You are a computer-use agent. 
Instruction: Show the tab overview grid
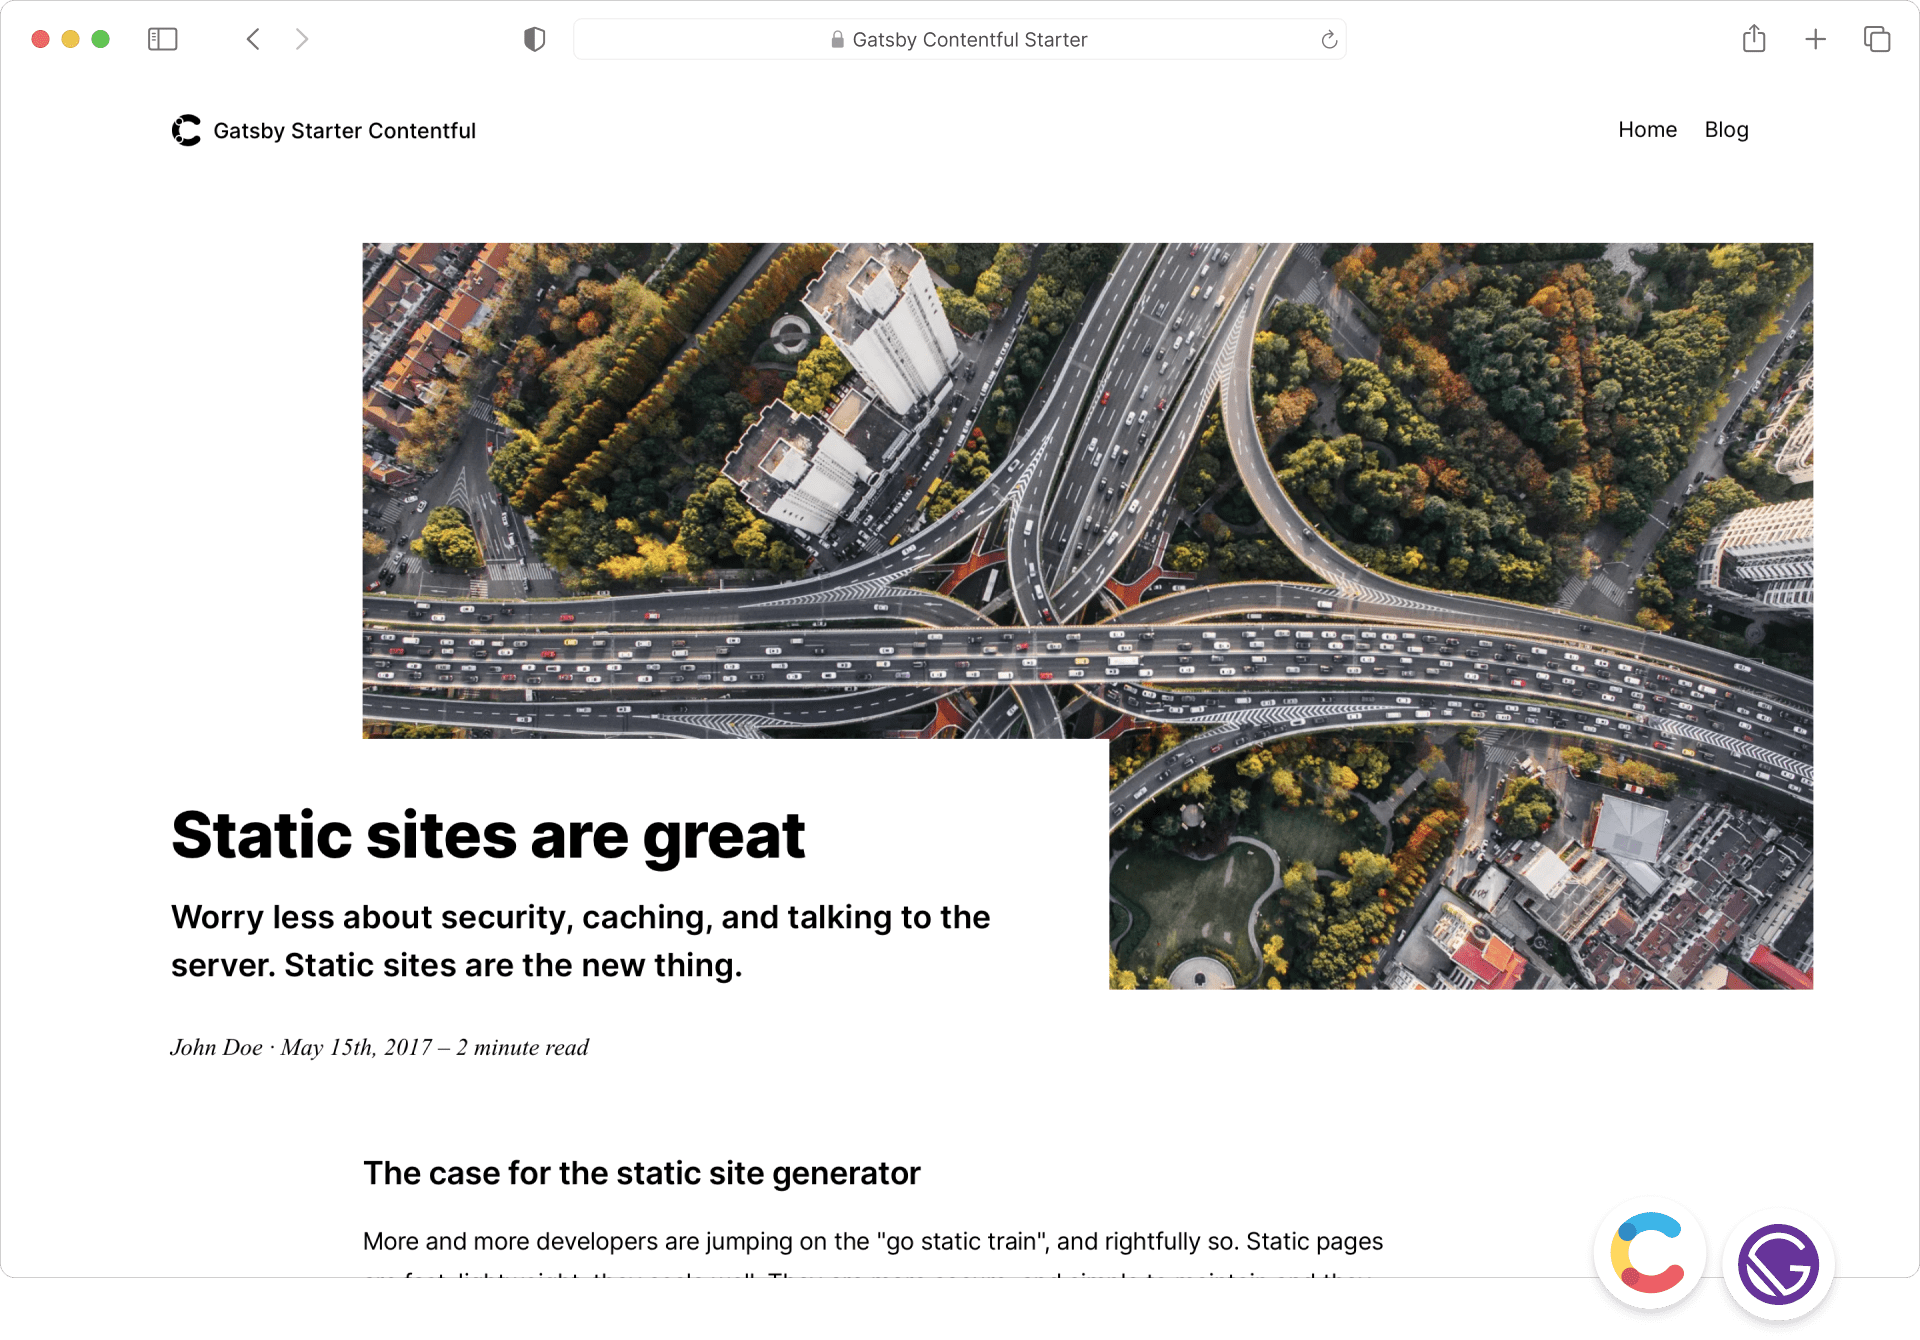(1876, 39)
